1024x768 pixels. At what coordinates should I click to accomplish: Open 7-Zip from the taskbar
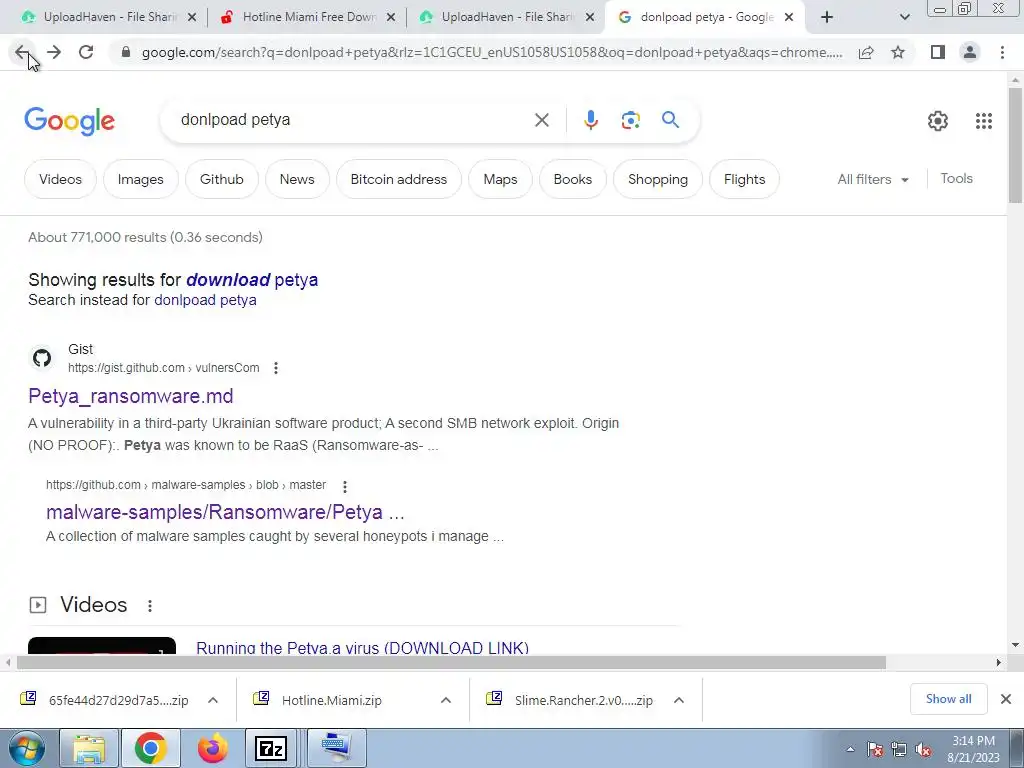270,748
